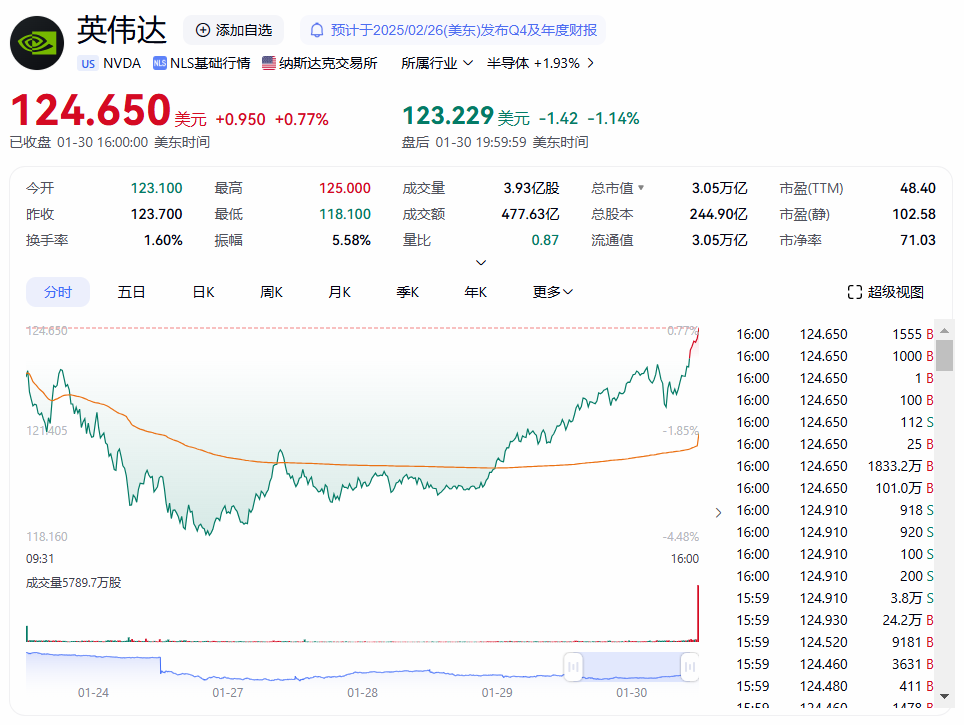The height and width of the screenshot is (725, 964).
Task: Click the NLS quote badge icon
Action: (159, 63)
